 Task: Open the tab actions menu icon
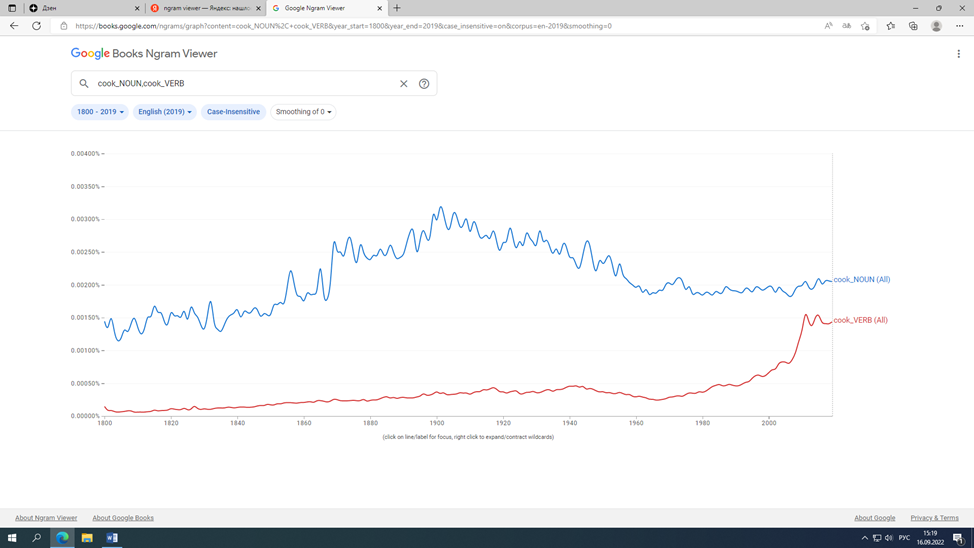click(12, 8)
